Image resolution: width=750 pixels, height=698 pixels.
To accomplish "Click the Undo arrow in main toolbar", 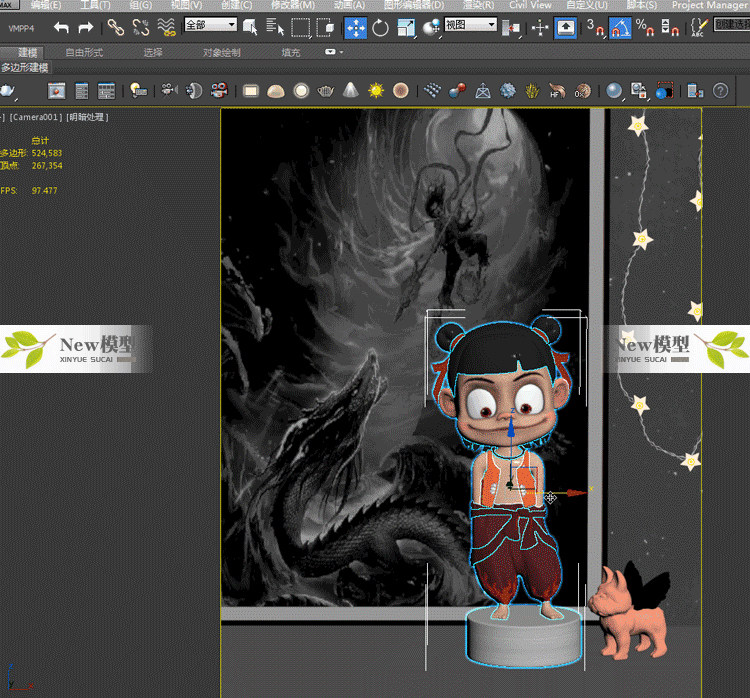I will click(x=62, y=28).
